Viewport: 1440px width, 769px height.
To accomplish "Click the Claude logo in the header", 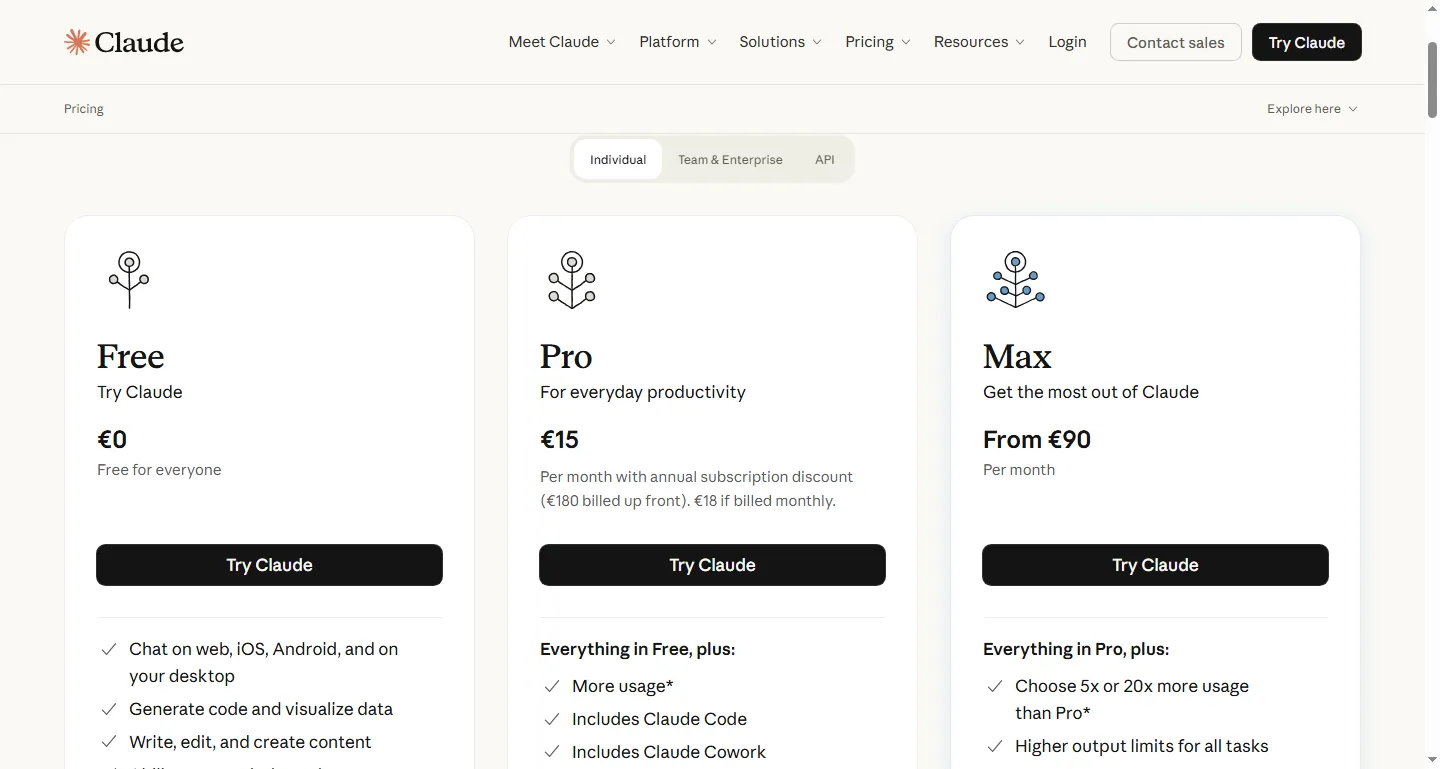I will pos(124,42).
